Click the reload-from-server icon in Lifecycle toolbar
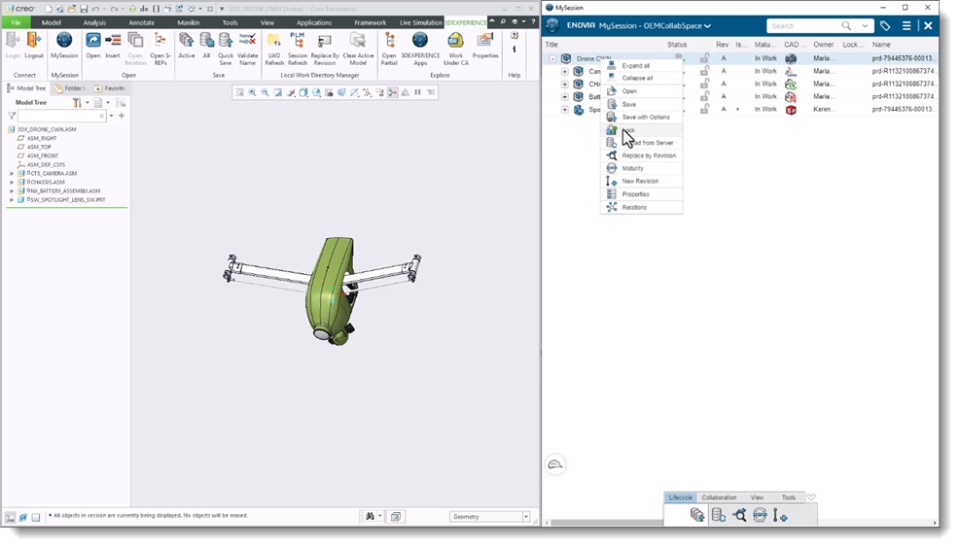Screen dimensions: 960x548 point(718,515)
